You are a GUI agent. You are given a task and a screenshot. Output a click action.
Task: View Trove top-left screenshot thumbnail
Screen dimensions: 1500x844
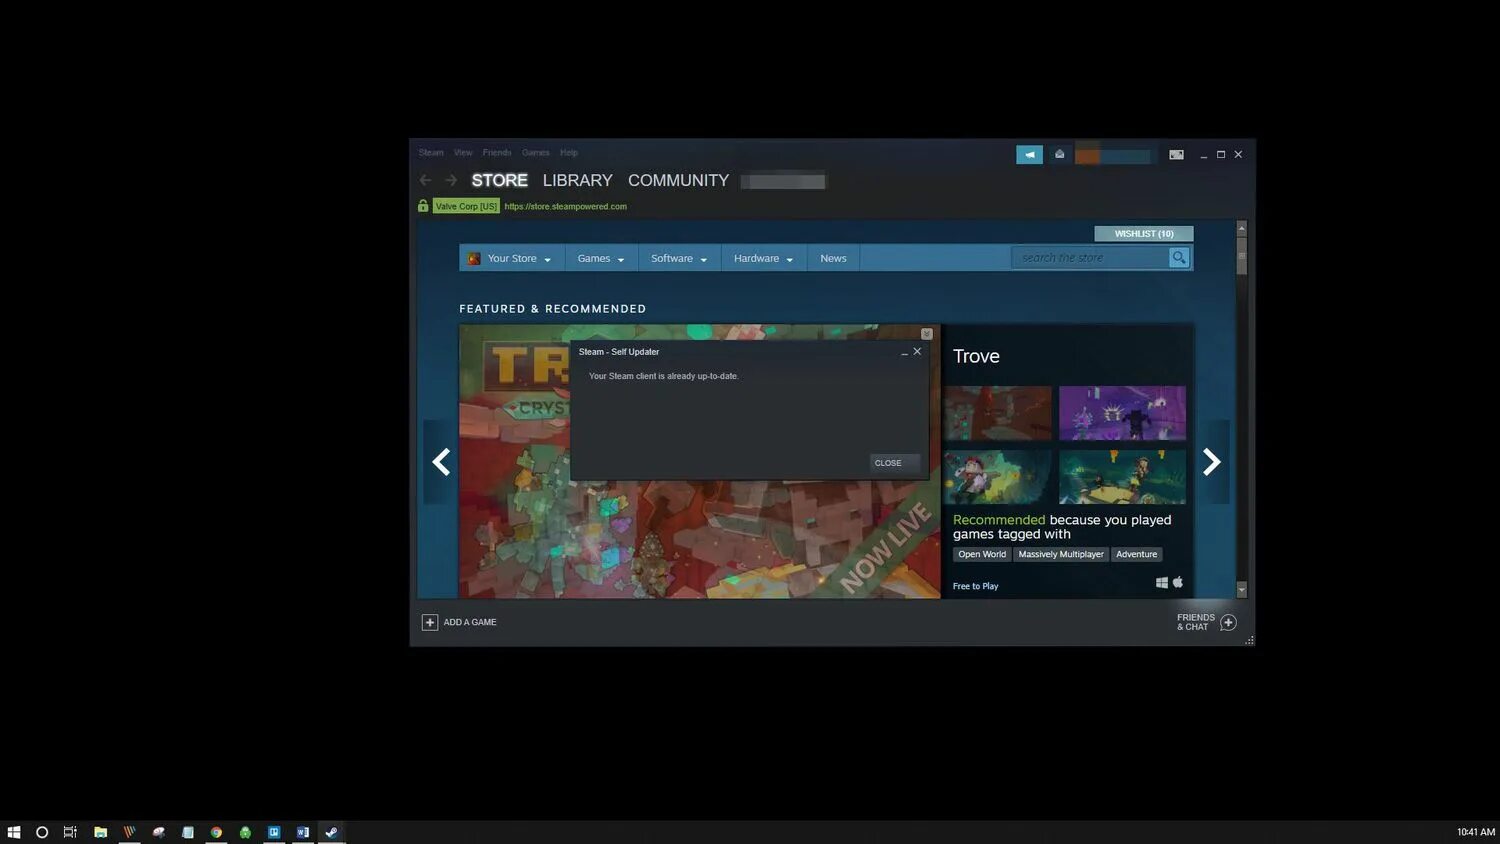pos(997,413)
